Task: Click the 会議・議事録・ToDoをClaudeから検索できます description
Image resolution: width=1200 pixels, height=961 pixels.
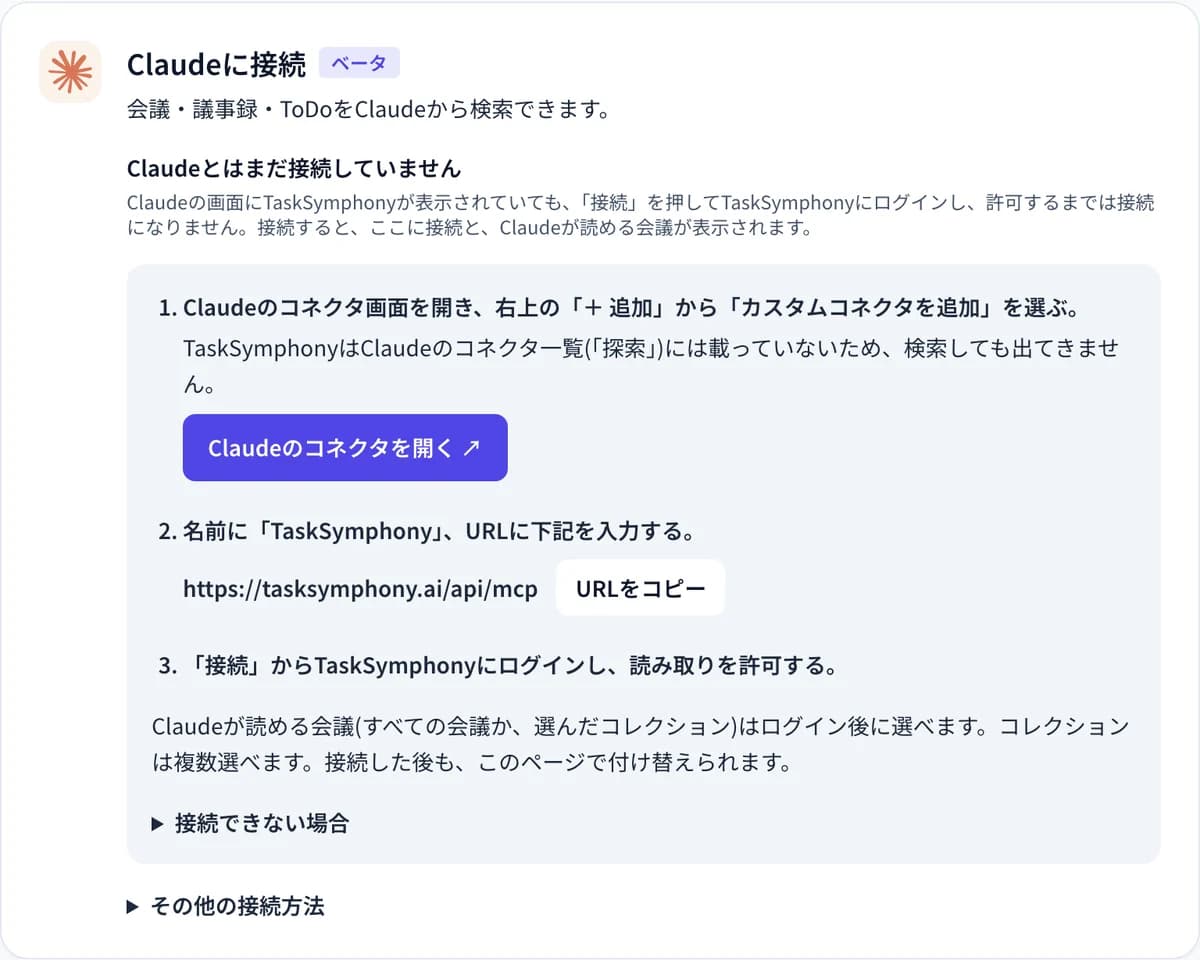Action: coord(368,109)
